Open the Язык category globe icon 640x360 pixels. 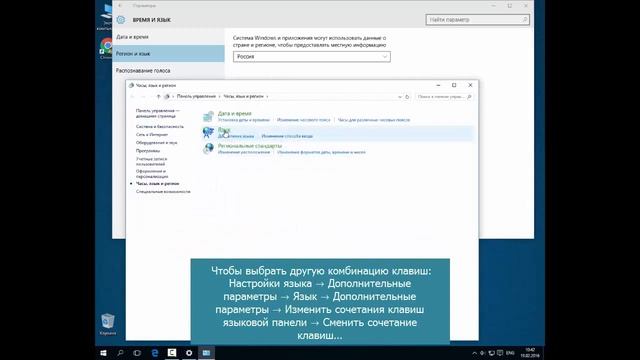[208, 132]
